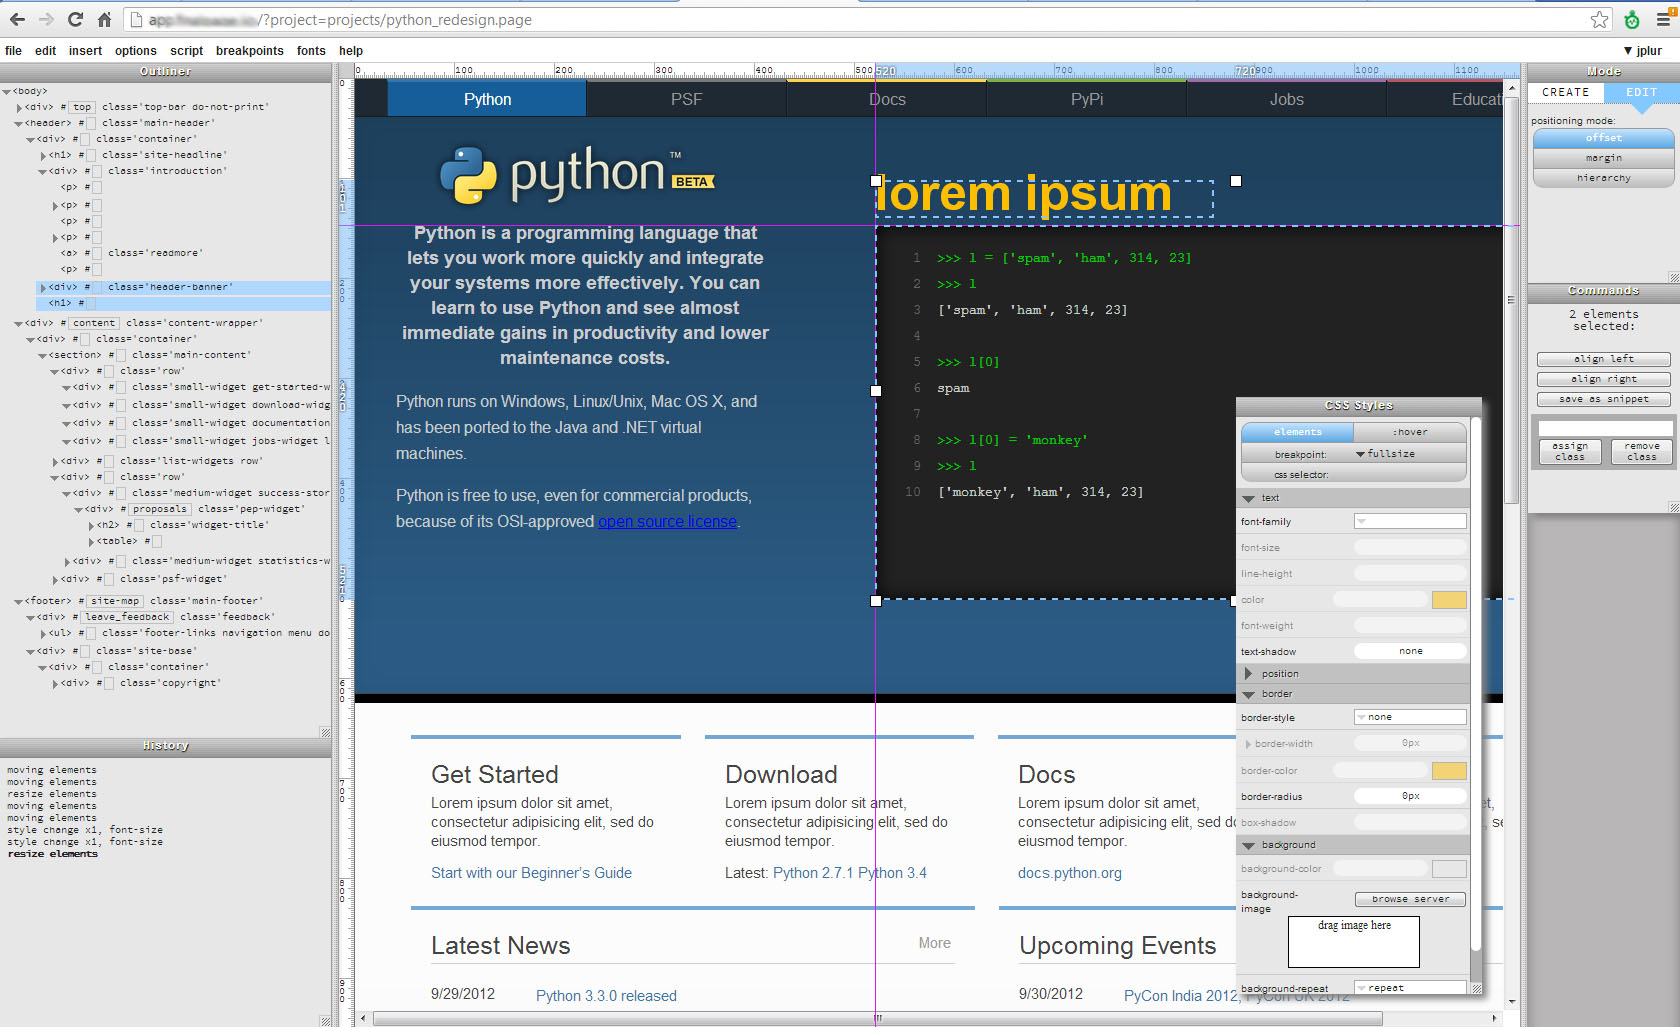Expand the position section in CSS Styles
The image size is (1680, 1027).
pos(1248,674)
